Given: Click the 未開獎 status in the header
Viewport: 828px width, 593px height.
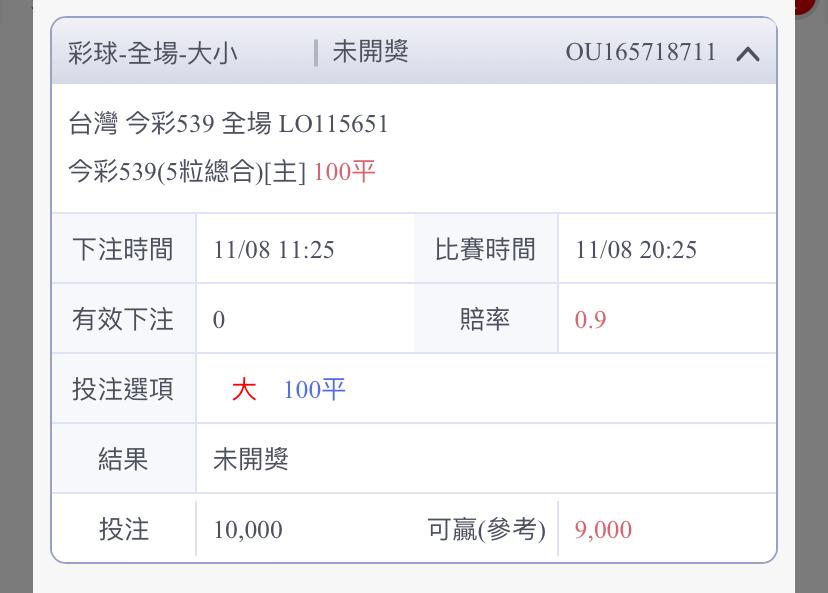Looking at the screenshot, I should tap(370, 52).
